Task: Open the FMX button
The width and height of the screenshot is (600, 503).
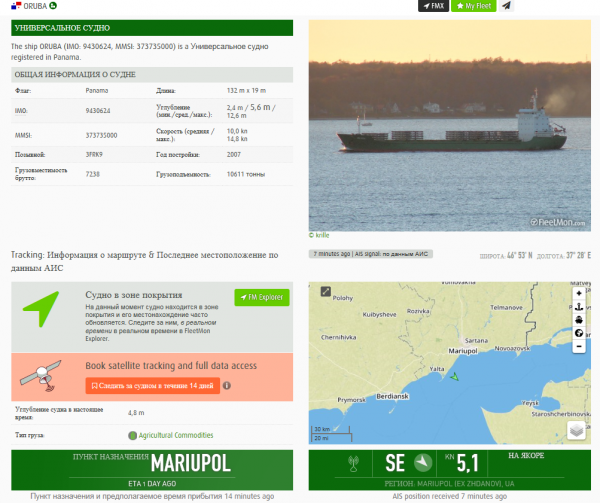Action: pos(433,6)
